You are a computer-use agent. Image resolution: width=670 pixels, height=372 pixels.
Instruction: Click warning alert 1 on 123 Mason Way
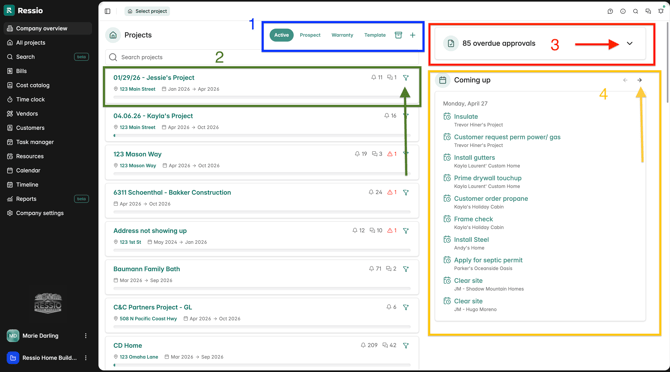click(392, 154)
